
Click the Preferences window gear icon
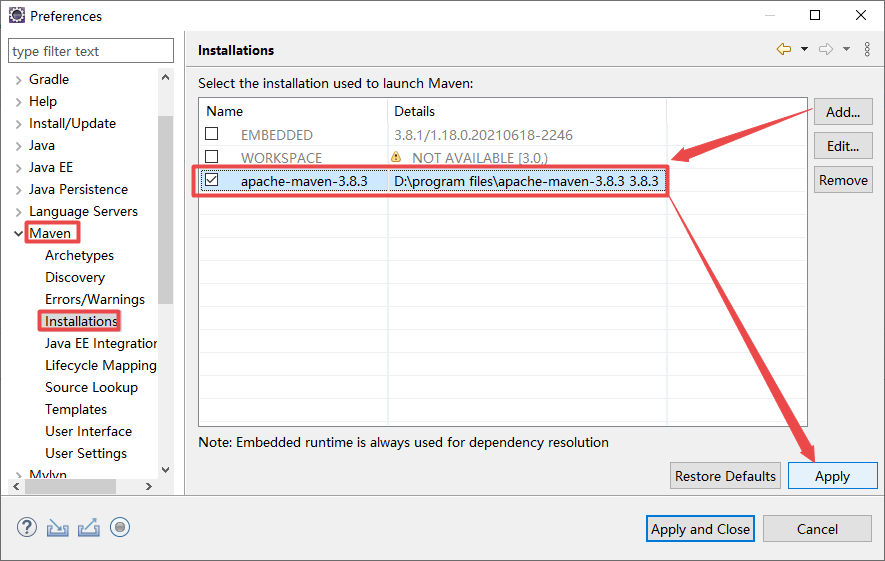[x=17, y=15]
